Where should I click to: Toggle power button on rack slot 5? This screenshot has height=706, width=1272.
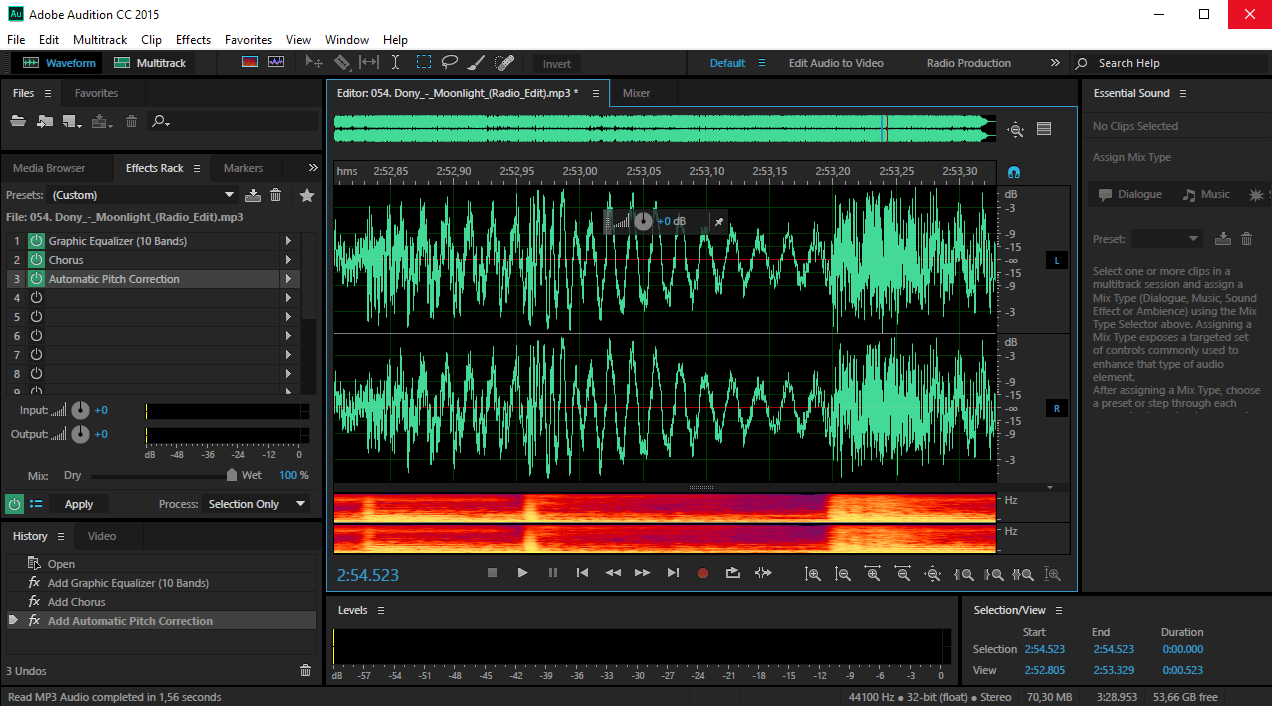coord(36,317)
